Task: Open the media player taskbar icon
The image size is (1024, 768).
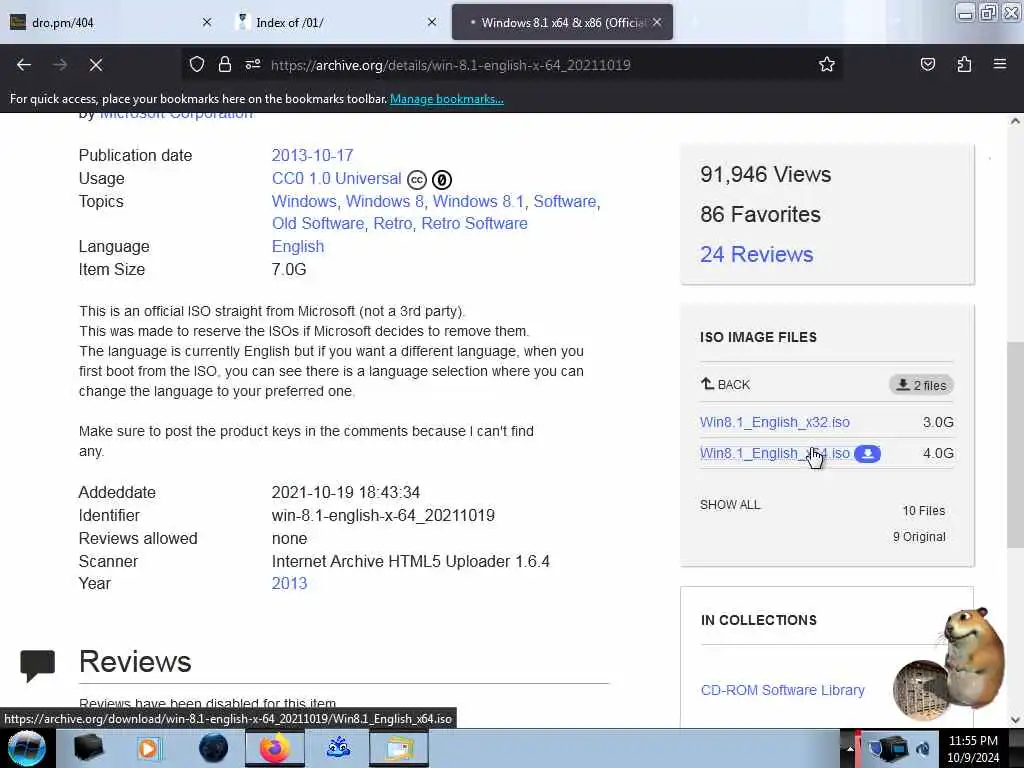Action: pyautogui.click(x=150, y=748)
